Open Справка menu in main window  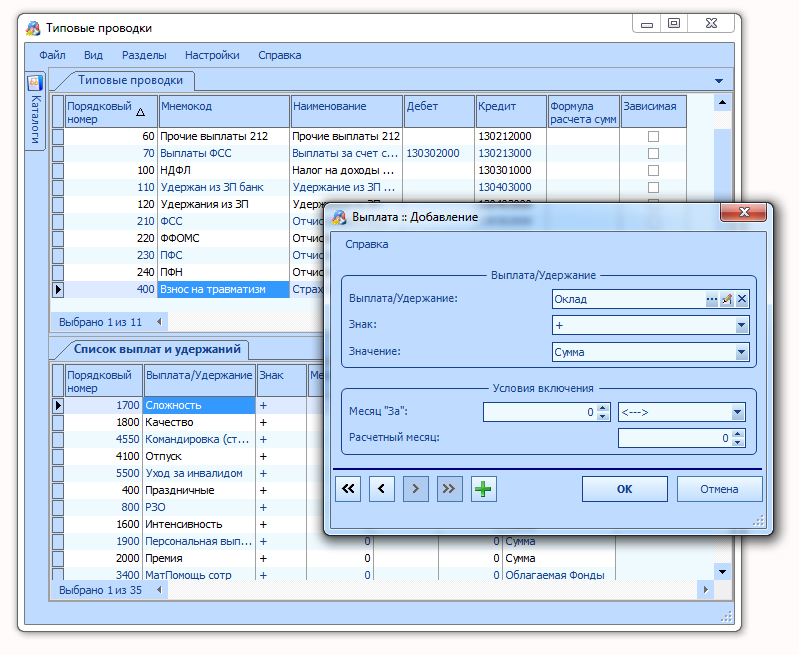point(279,55)
